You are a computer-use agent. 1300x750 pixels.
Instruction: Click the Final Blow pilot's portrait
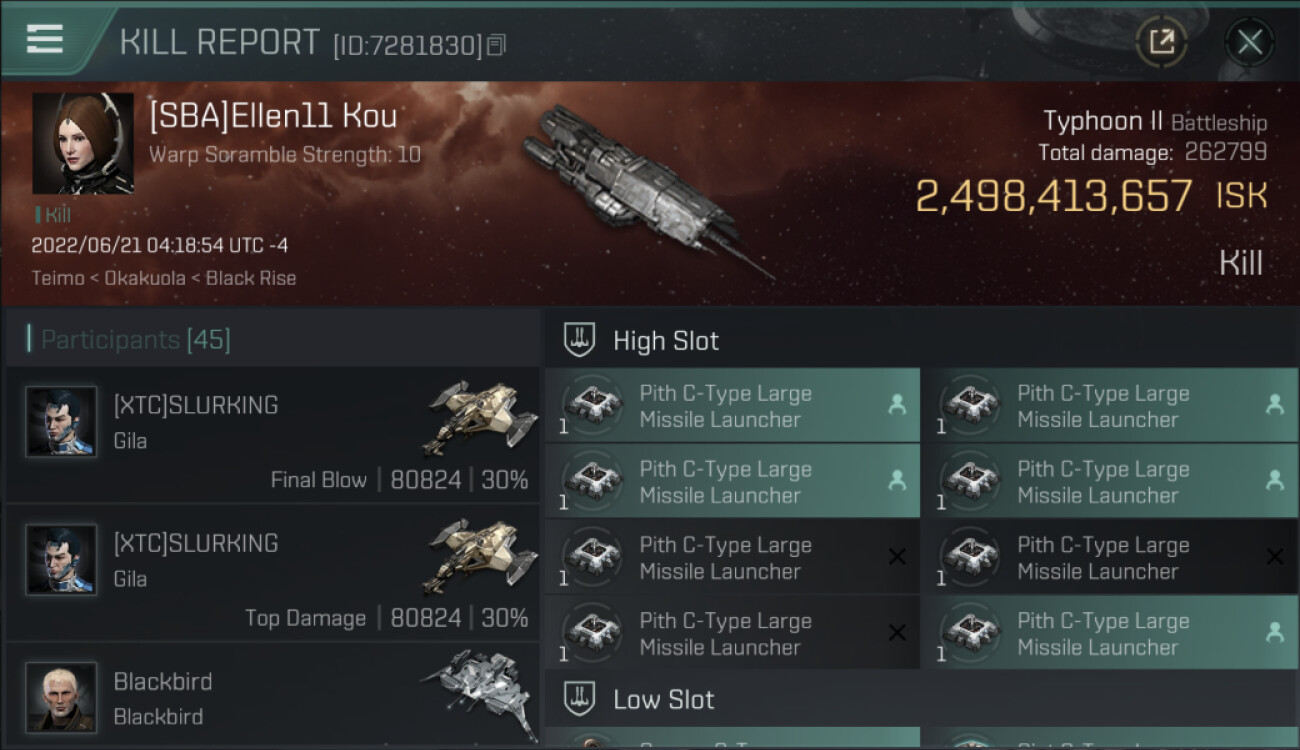[61, 421]
